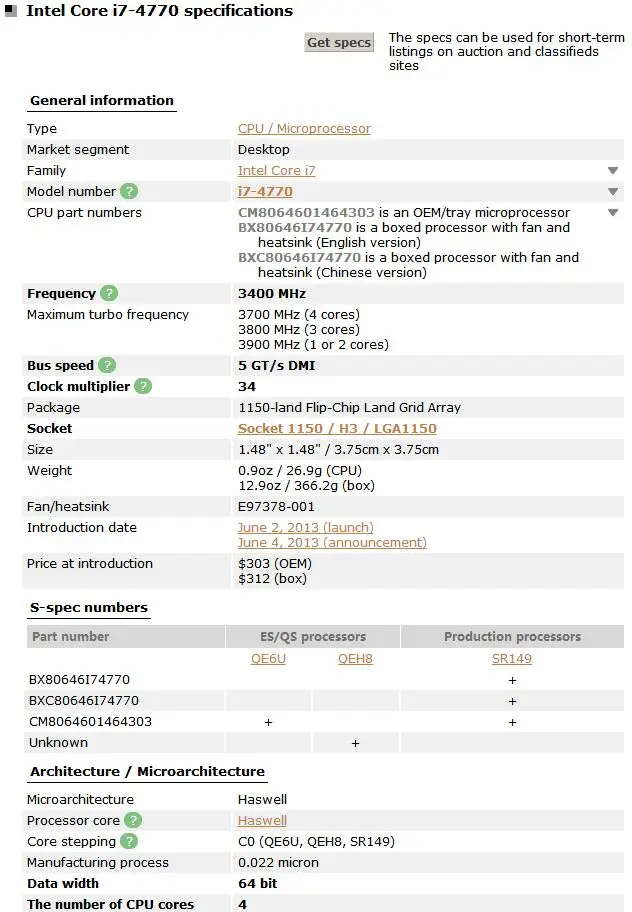Open the QEH8 S-spec link
The image size is (632, 912).
click(x=355, y=659)
